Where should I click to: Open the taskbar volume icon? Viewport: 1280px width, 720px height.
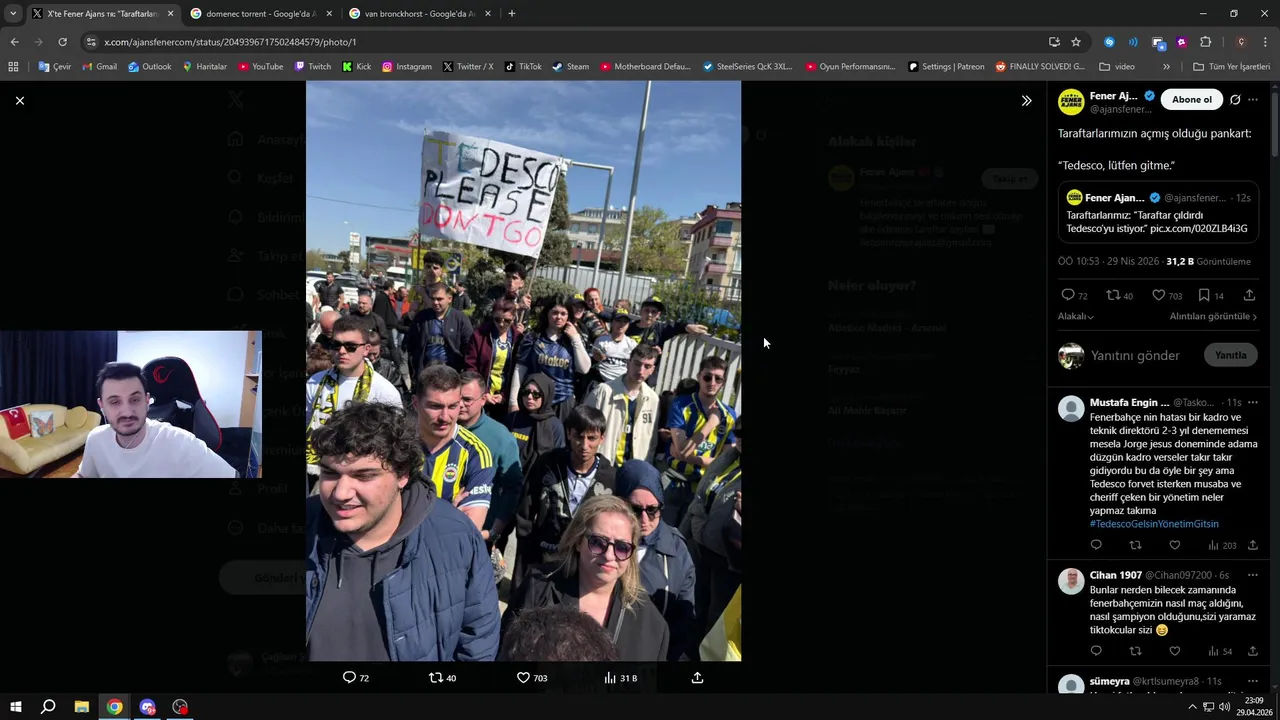tap(1224, 707)
